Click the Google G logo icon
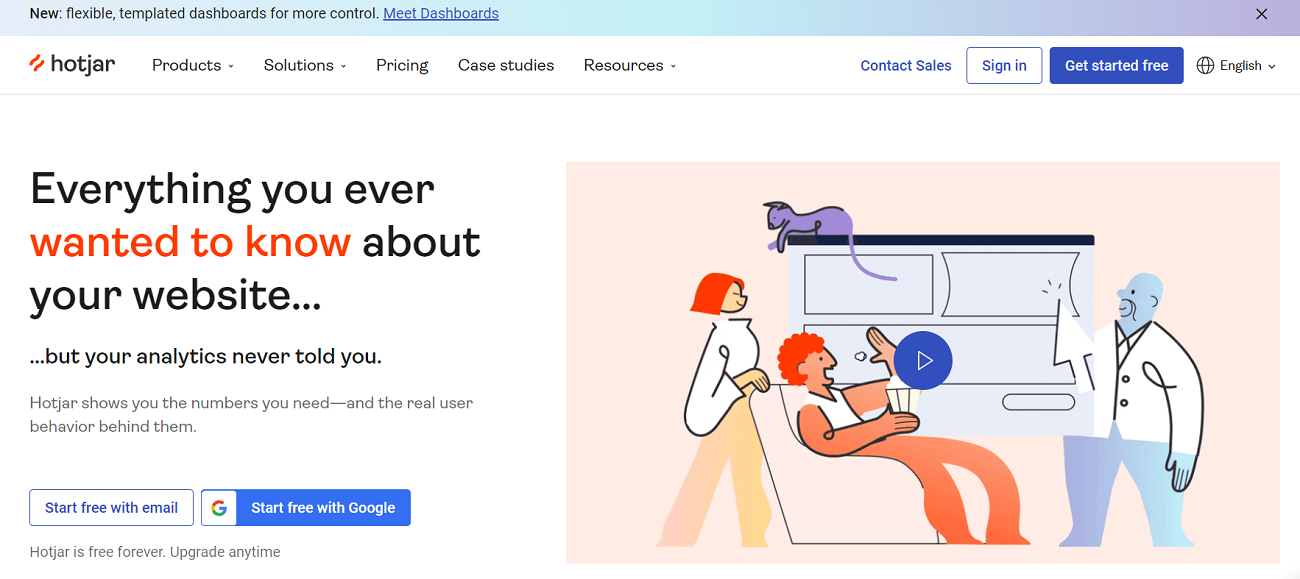The height and width of the screenshot is (579, 1300). coord(219,508)
